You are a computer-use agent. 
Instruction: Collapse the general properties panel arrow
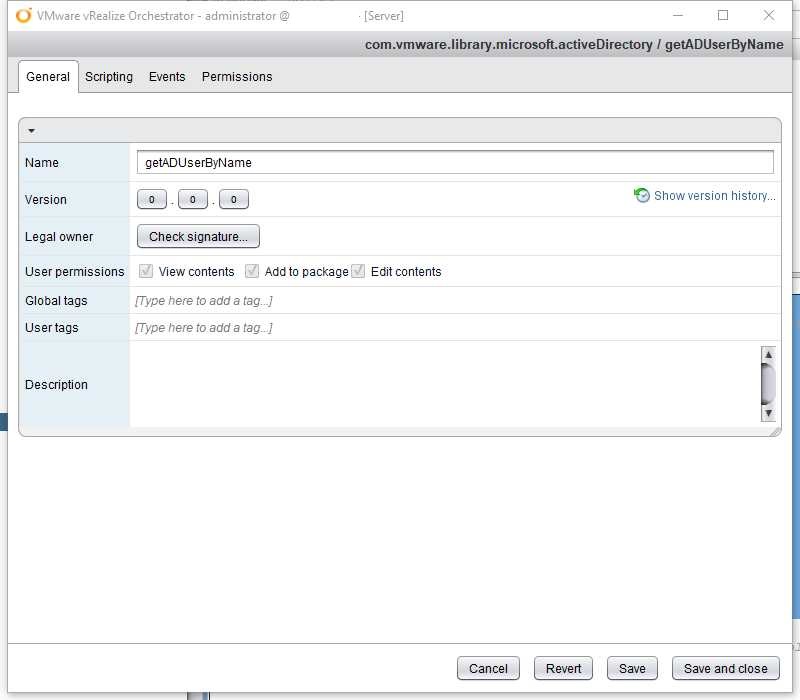(32, 131)
